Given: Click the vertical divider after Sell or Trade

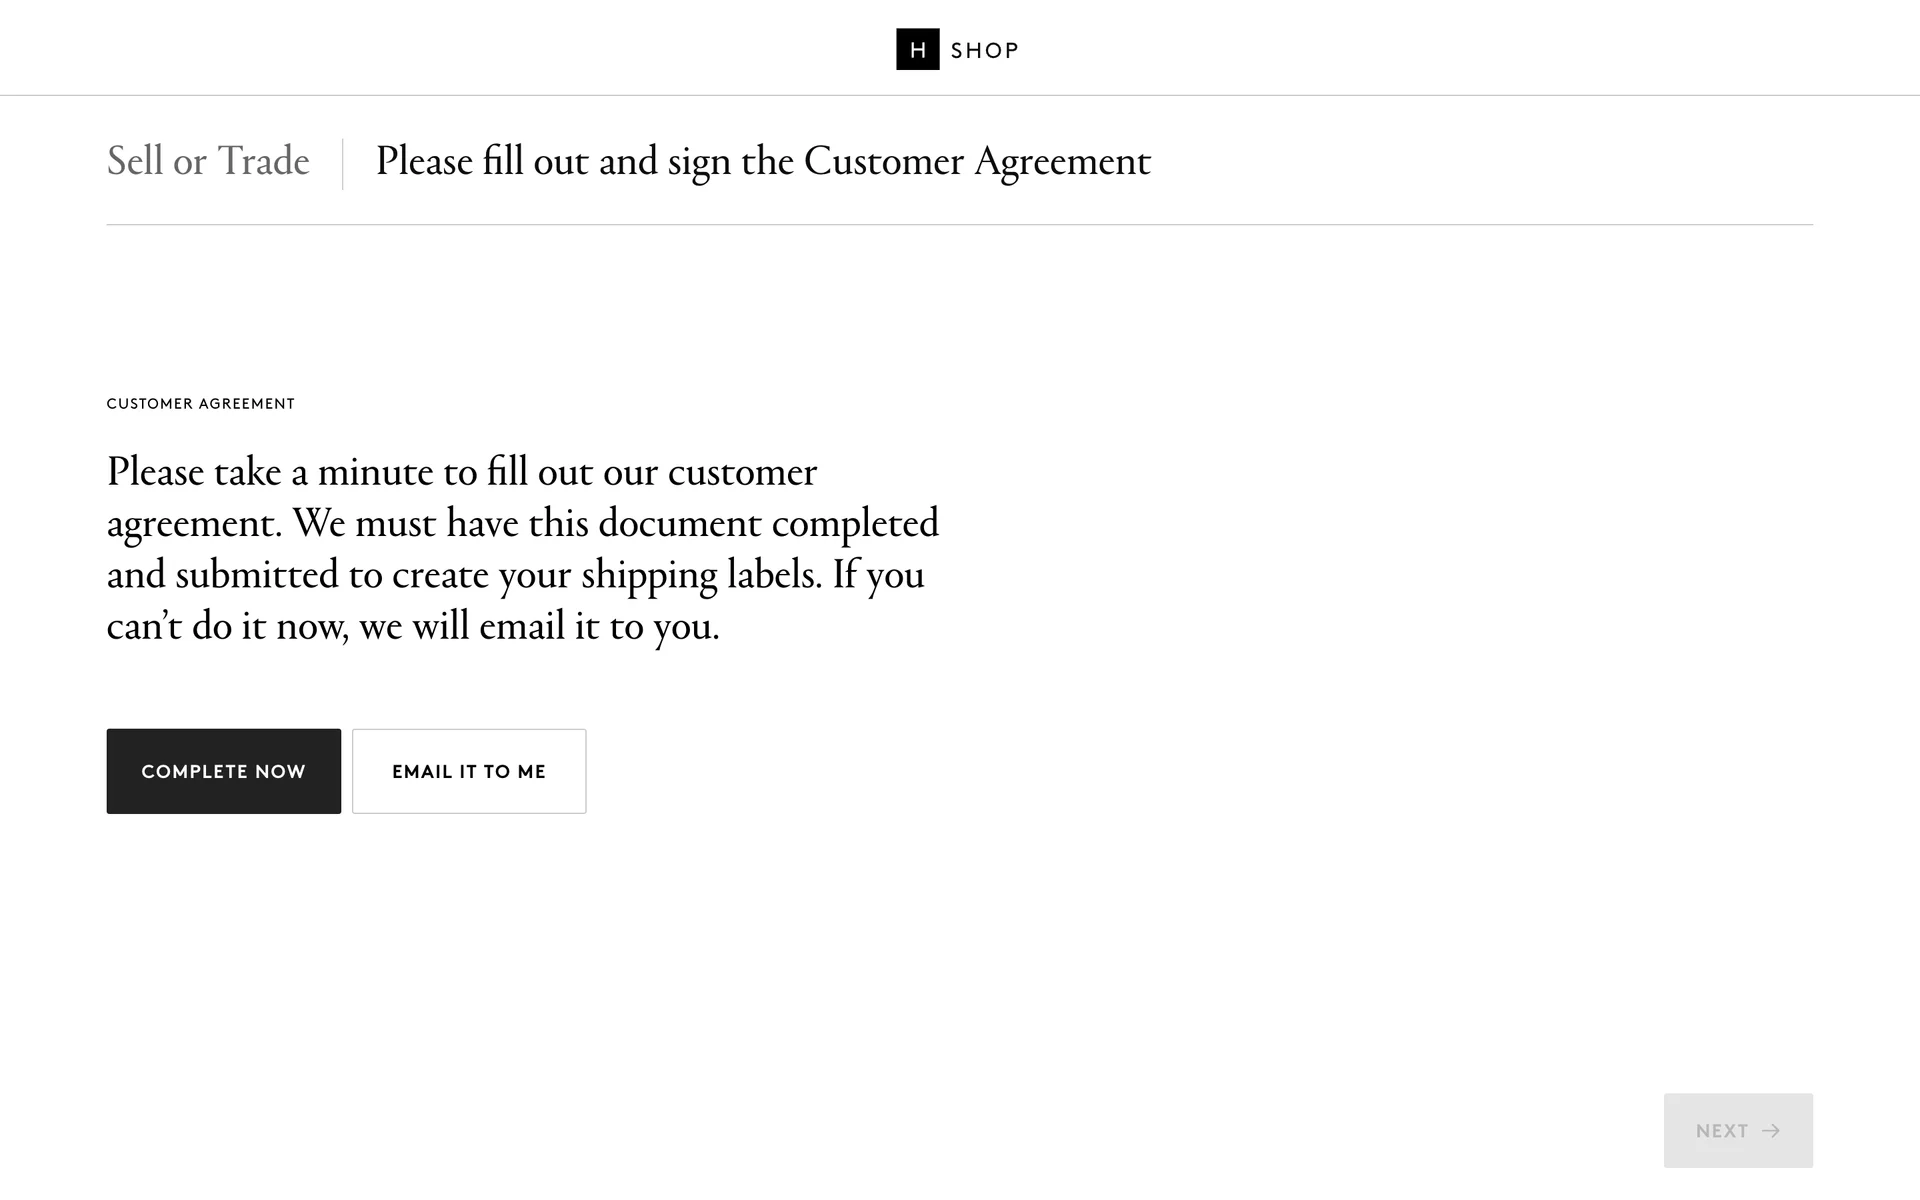Looking at the screenshot, I should pos(343,164).
